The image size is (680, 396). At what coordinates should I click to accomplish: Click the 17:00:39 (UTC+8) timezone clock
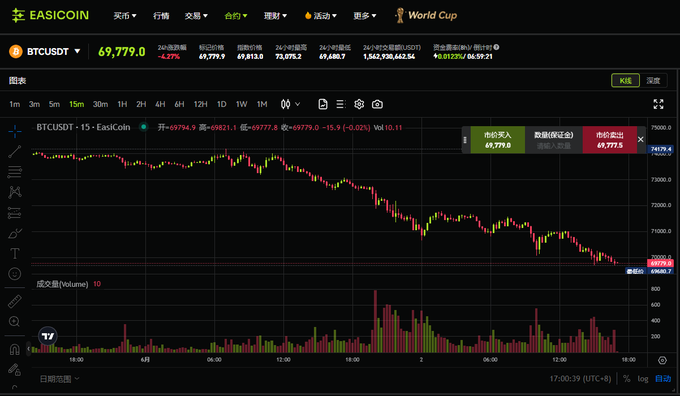point(580,379)
